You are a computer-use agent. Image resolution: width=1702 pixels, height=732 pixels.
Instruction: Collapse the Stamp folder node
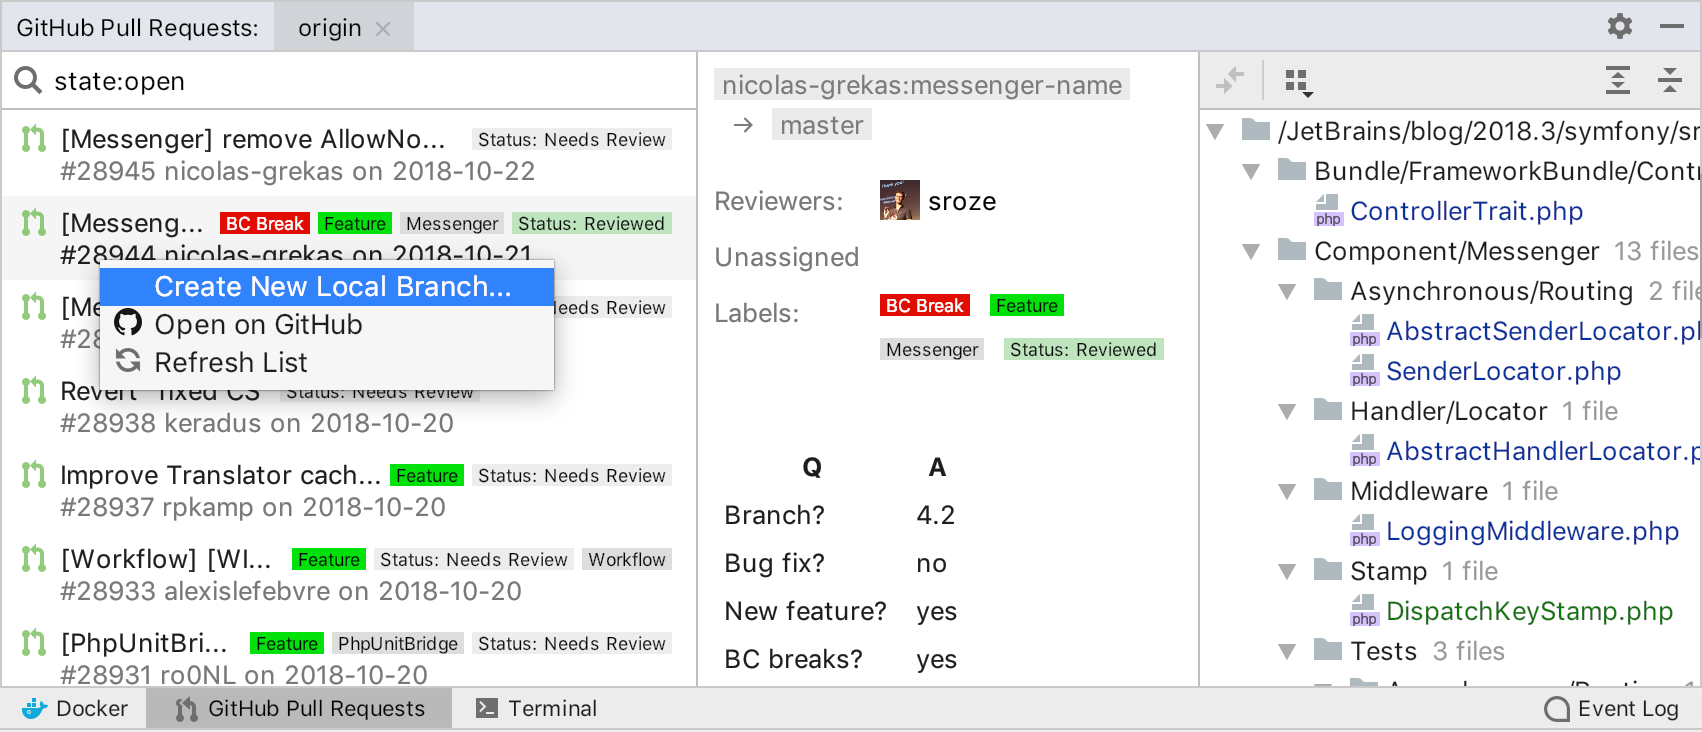1287,572
